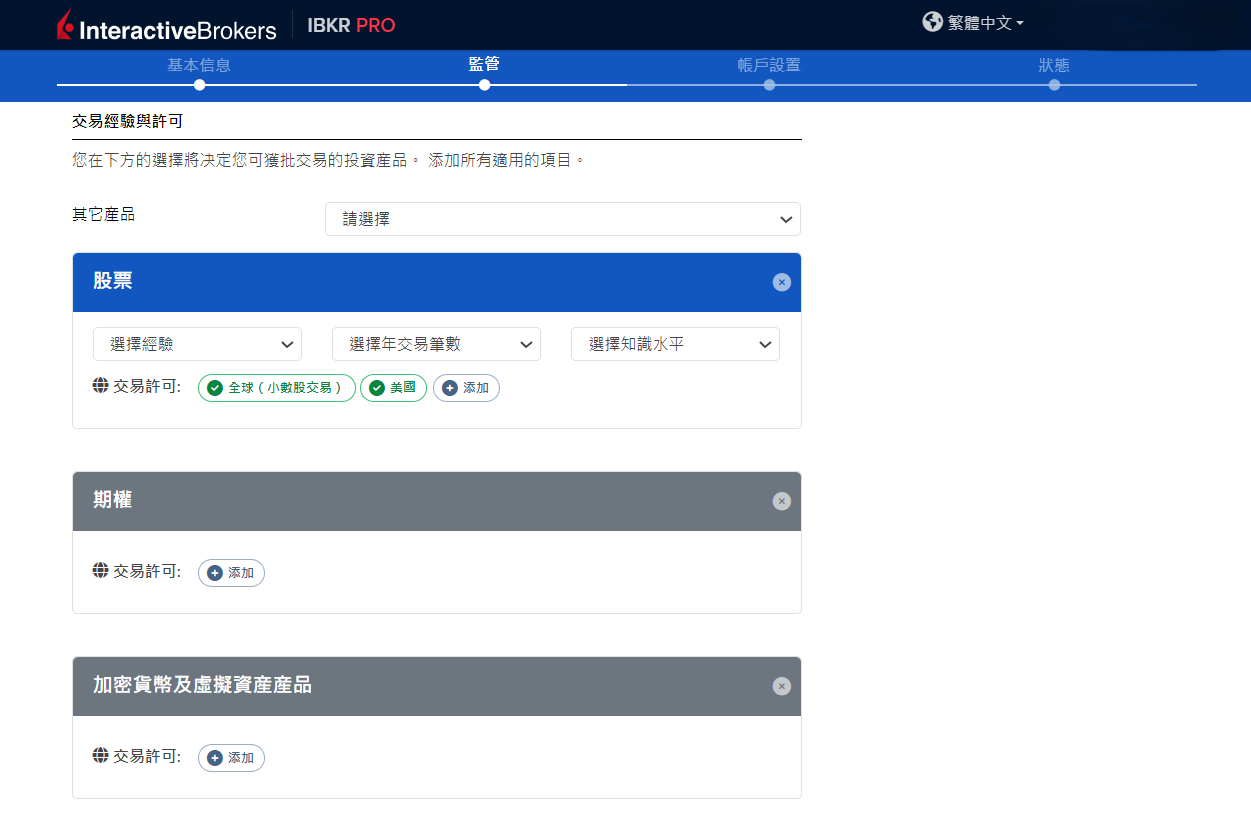Toggle the 全球（小數股交易）permission chip
The width and height of the screenshot is (1251, 823).
(x=277, y=388)
